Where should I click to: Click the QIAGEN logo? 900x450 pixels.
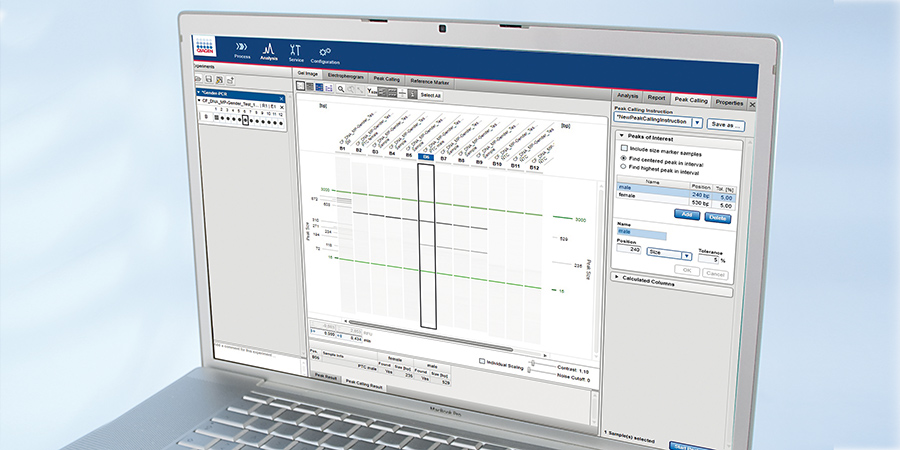click(204, 46)
